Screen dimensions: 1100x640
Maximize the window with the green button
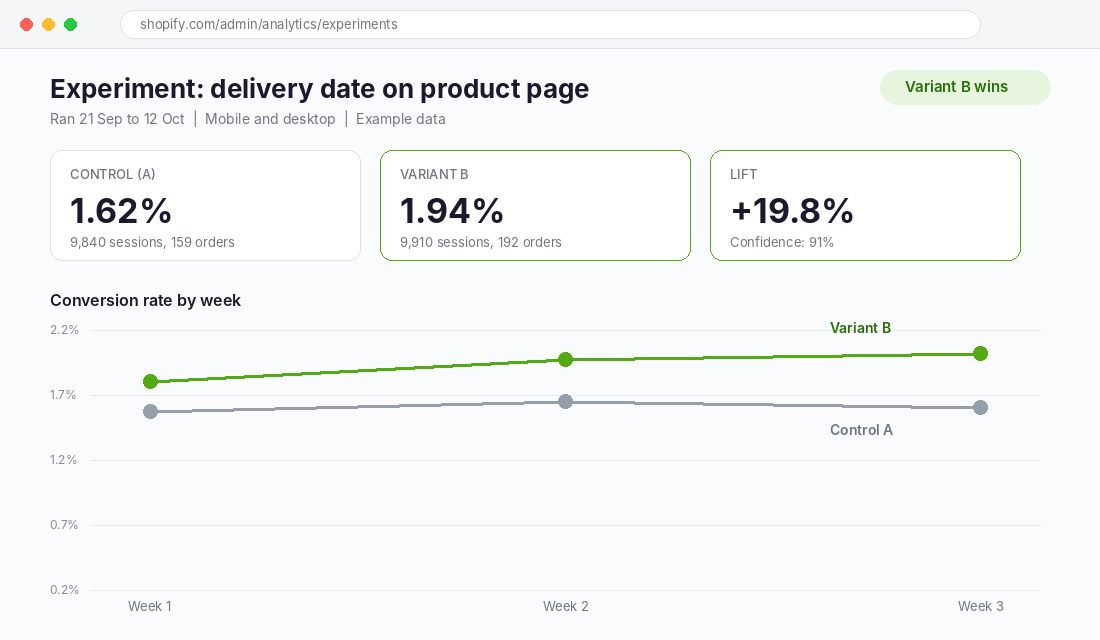click(x=70, y=25)
